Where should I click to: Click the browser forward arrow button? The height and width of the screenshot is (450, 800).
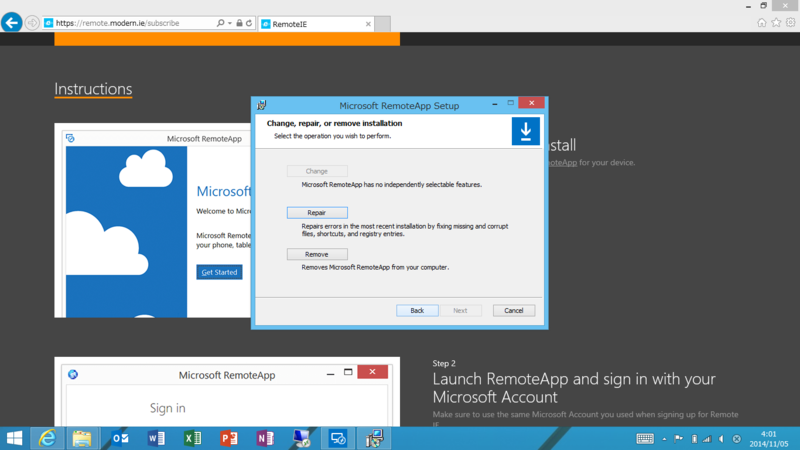click(x=32, y=23)
